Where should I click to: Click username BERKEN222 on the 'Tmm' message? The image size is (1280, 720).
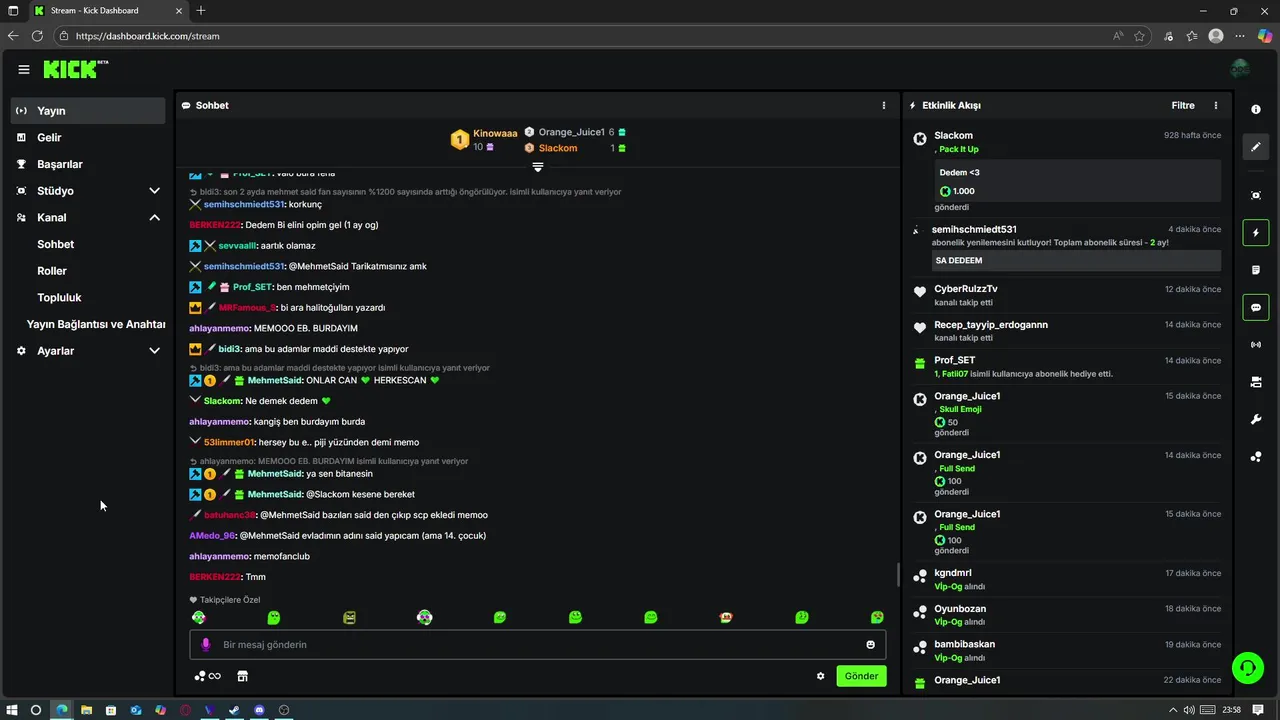pyautogui.click(x=215, y=577)
